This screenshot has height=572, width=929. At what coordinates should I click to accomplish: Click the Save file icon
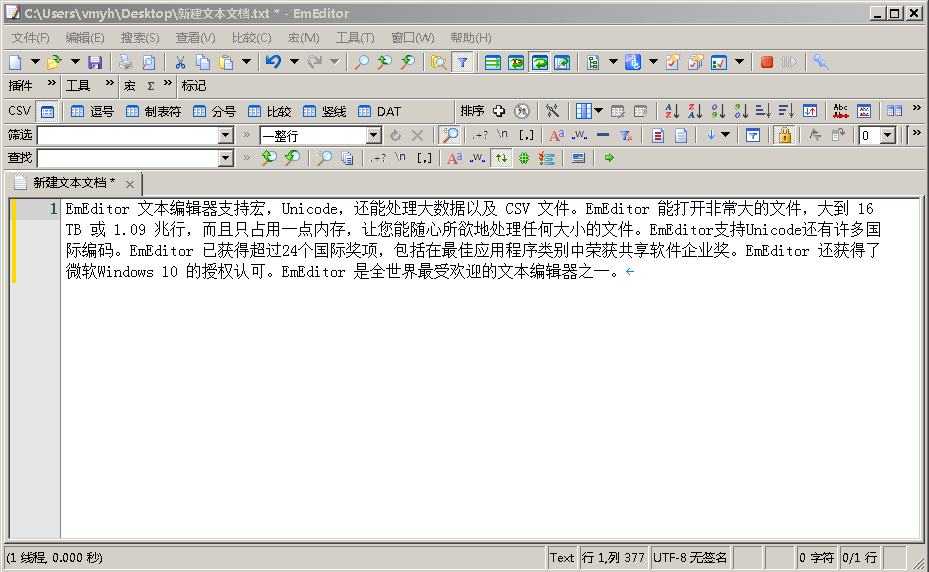95,62
